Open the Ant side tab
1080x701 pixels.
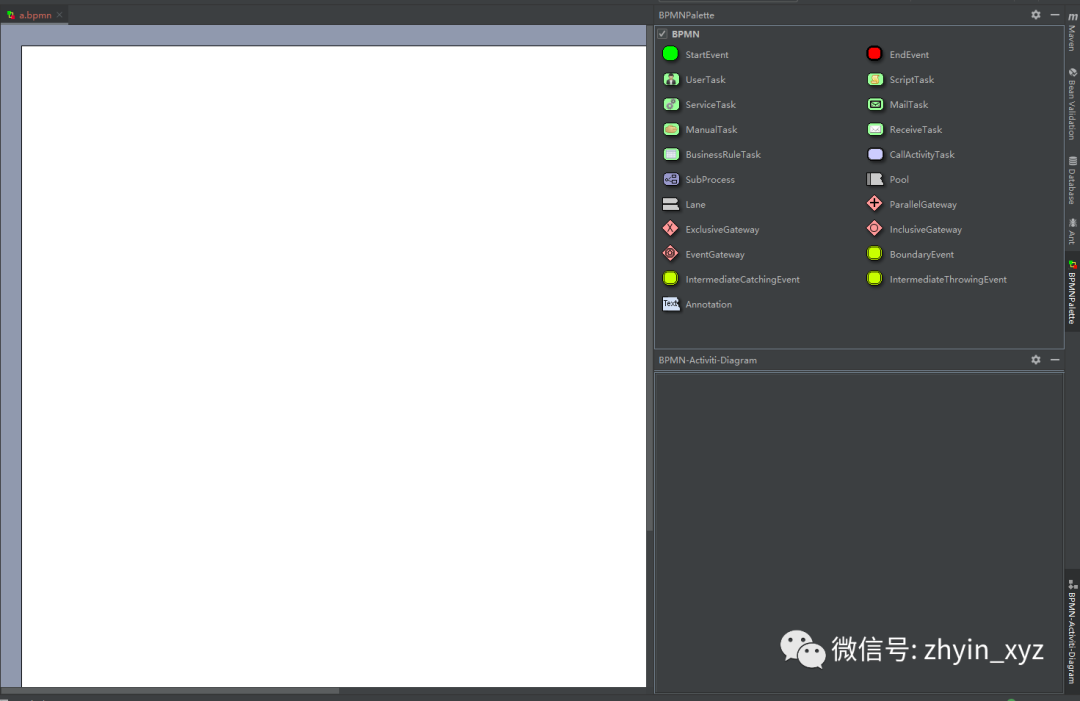[x=1072, y=231]
